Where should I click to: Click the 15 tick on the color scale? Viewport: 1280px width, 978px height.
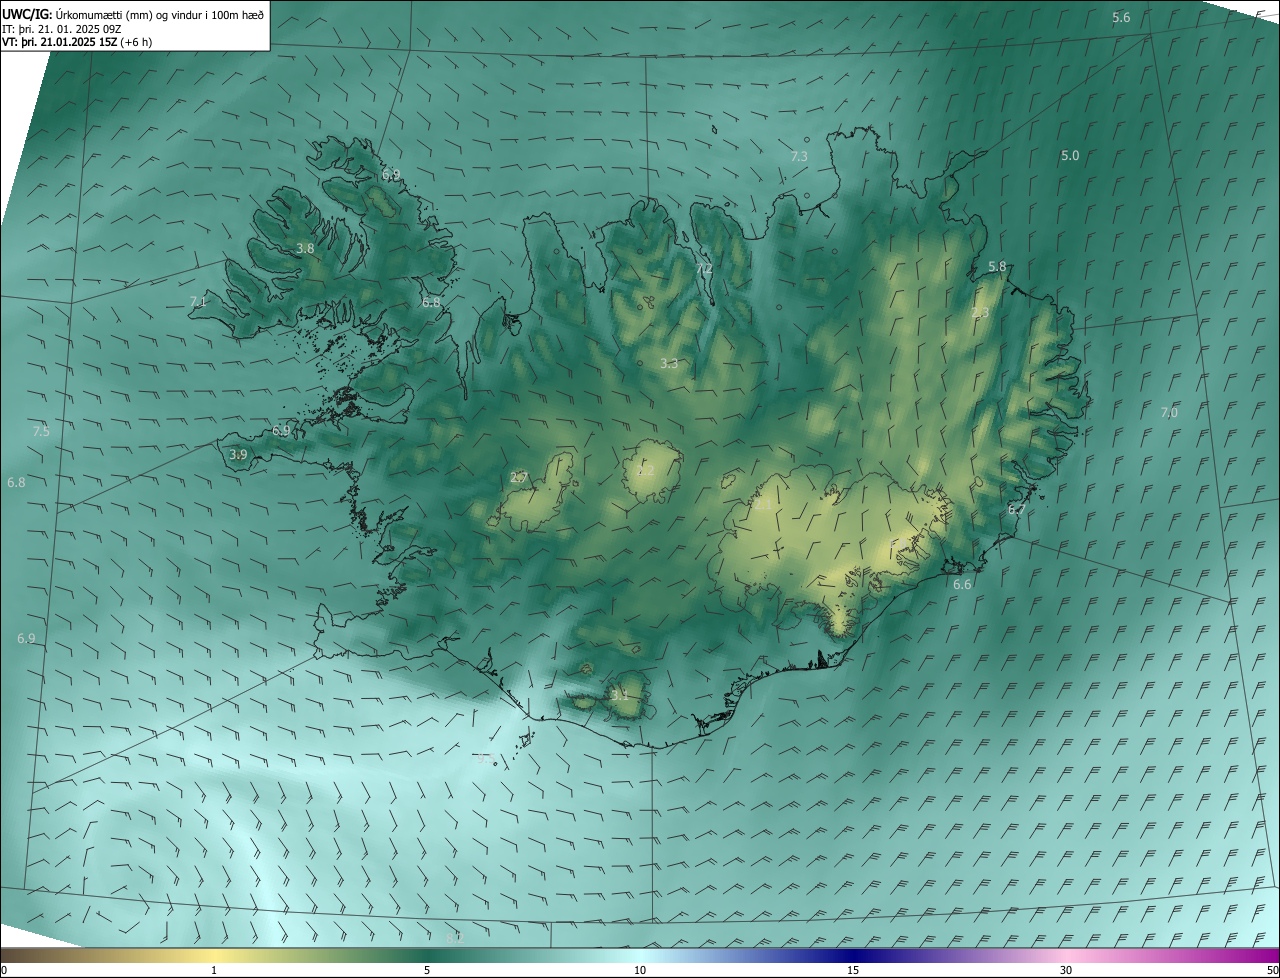pyautogui.click(x=853, y=970)
